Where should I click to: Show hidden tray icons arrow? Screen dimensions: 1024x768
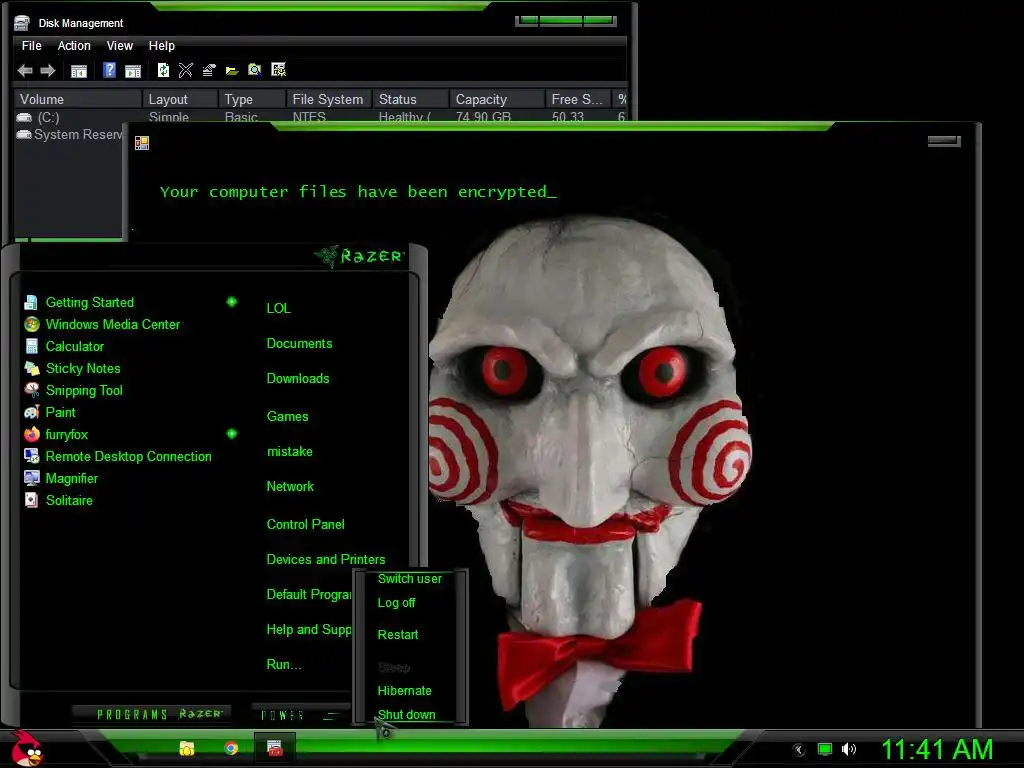click(x=798, y=750)
